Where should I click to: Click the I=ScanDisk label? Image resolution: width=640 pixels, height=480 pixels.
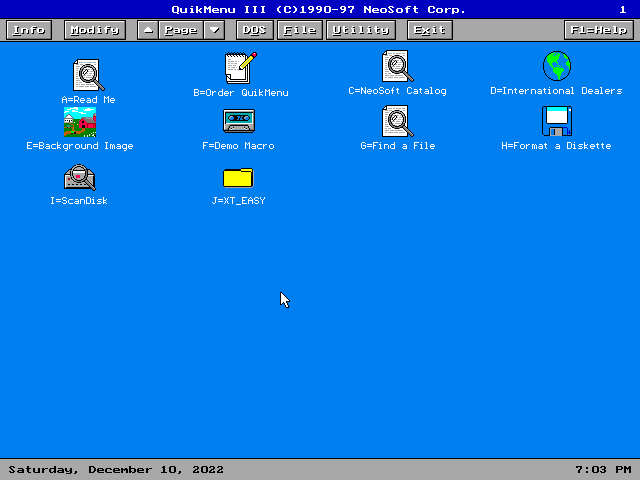tap(79, 201)
